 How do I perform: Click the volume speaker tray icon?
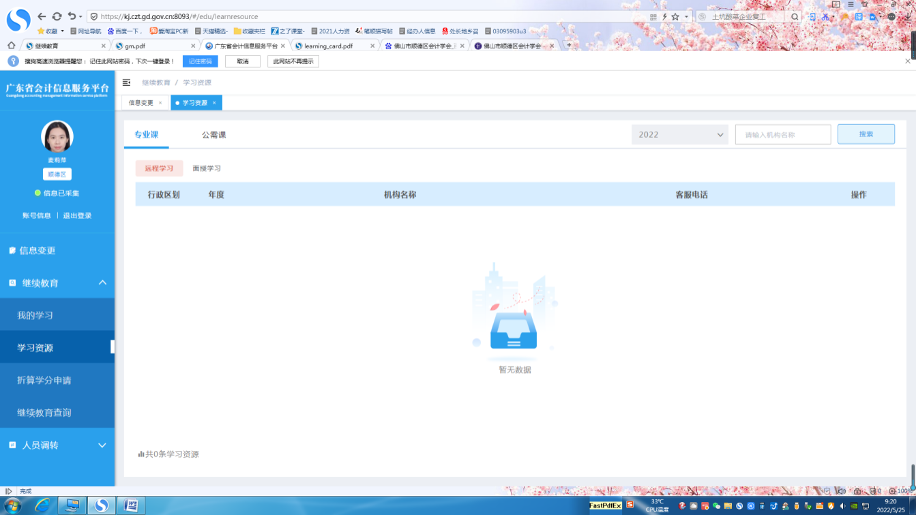(x=842, y=506)
